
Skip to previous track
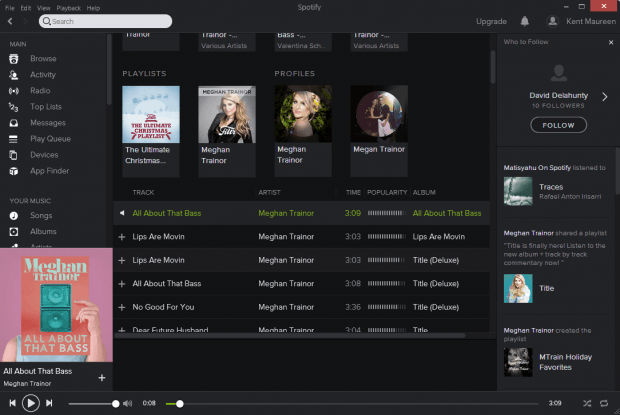coord(13,403)
